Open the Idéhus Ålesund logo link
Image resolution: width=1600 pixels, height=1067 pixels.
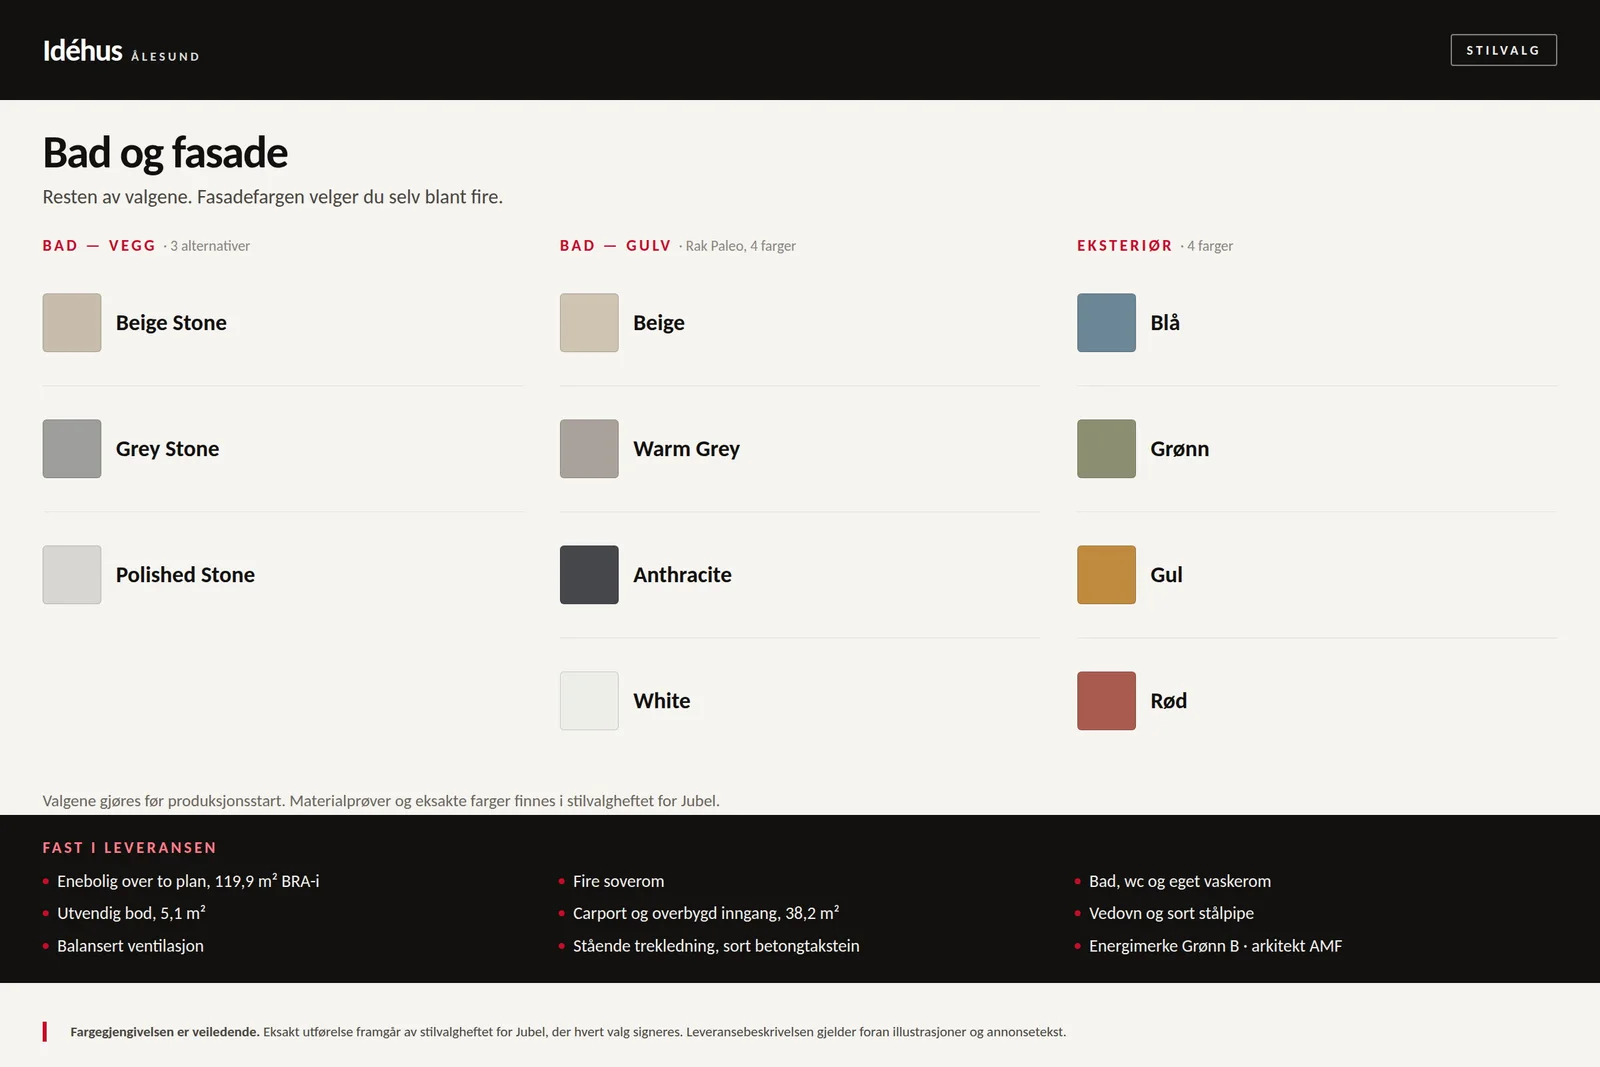(x=121, y=51)
